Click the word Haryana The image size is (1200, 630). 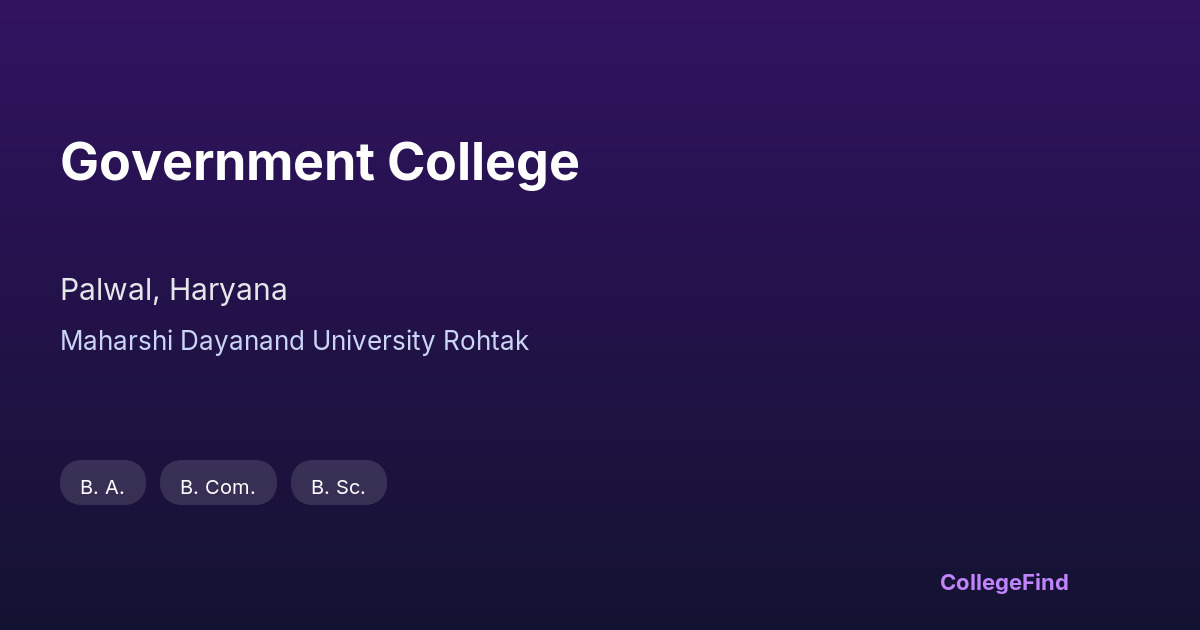(x=228, y=290)
